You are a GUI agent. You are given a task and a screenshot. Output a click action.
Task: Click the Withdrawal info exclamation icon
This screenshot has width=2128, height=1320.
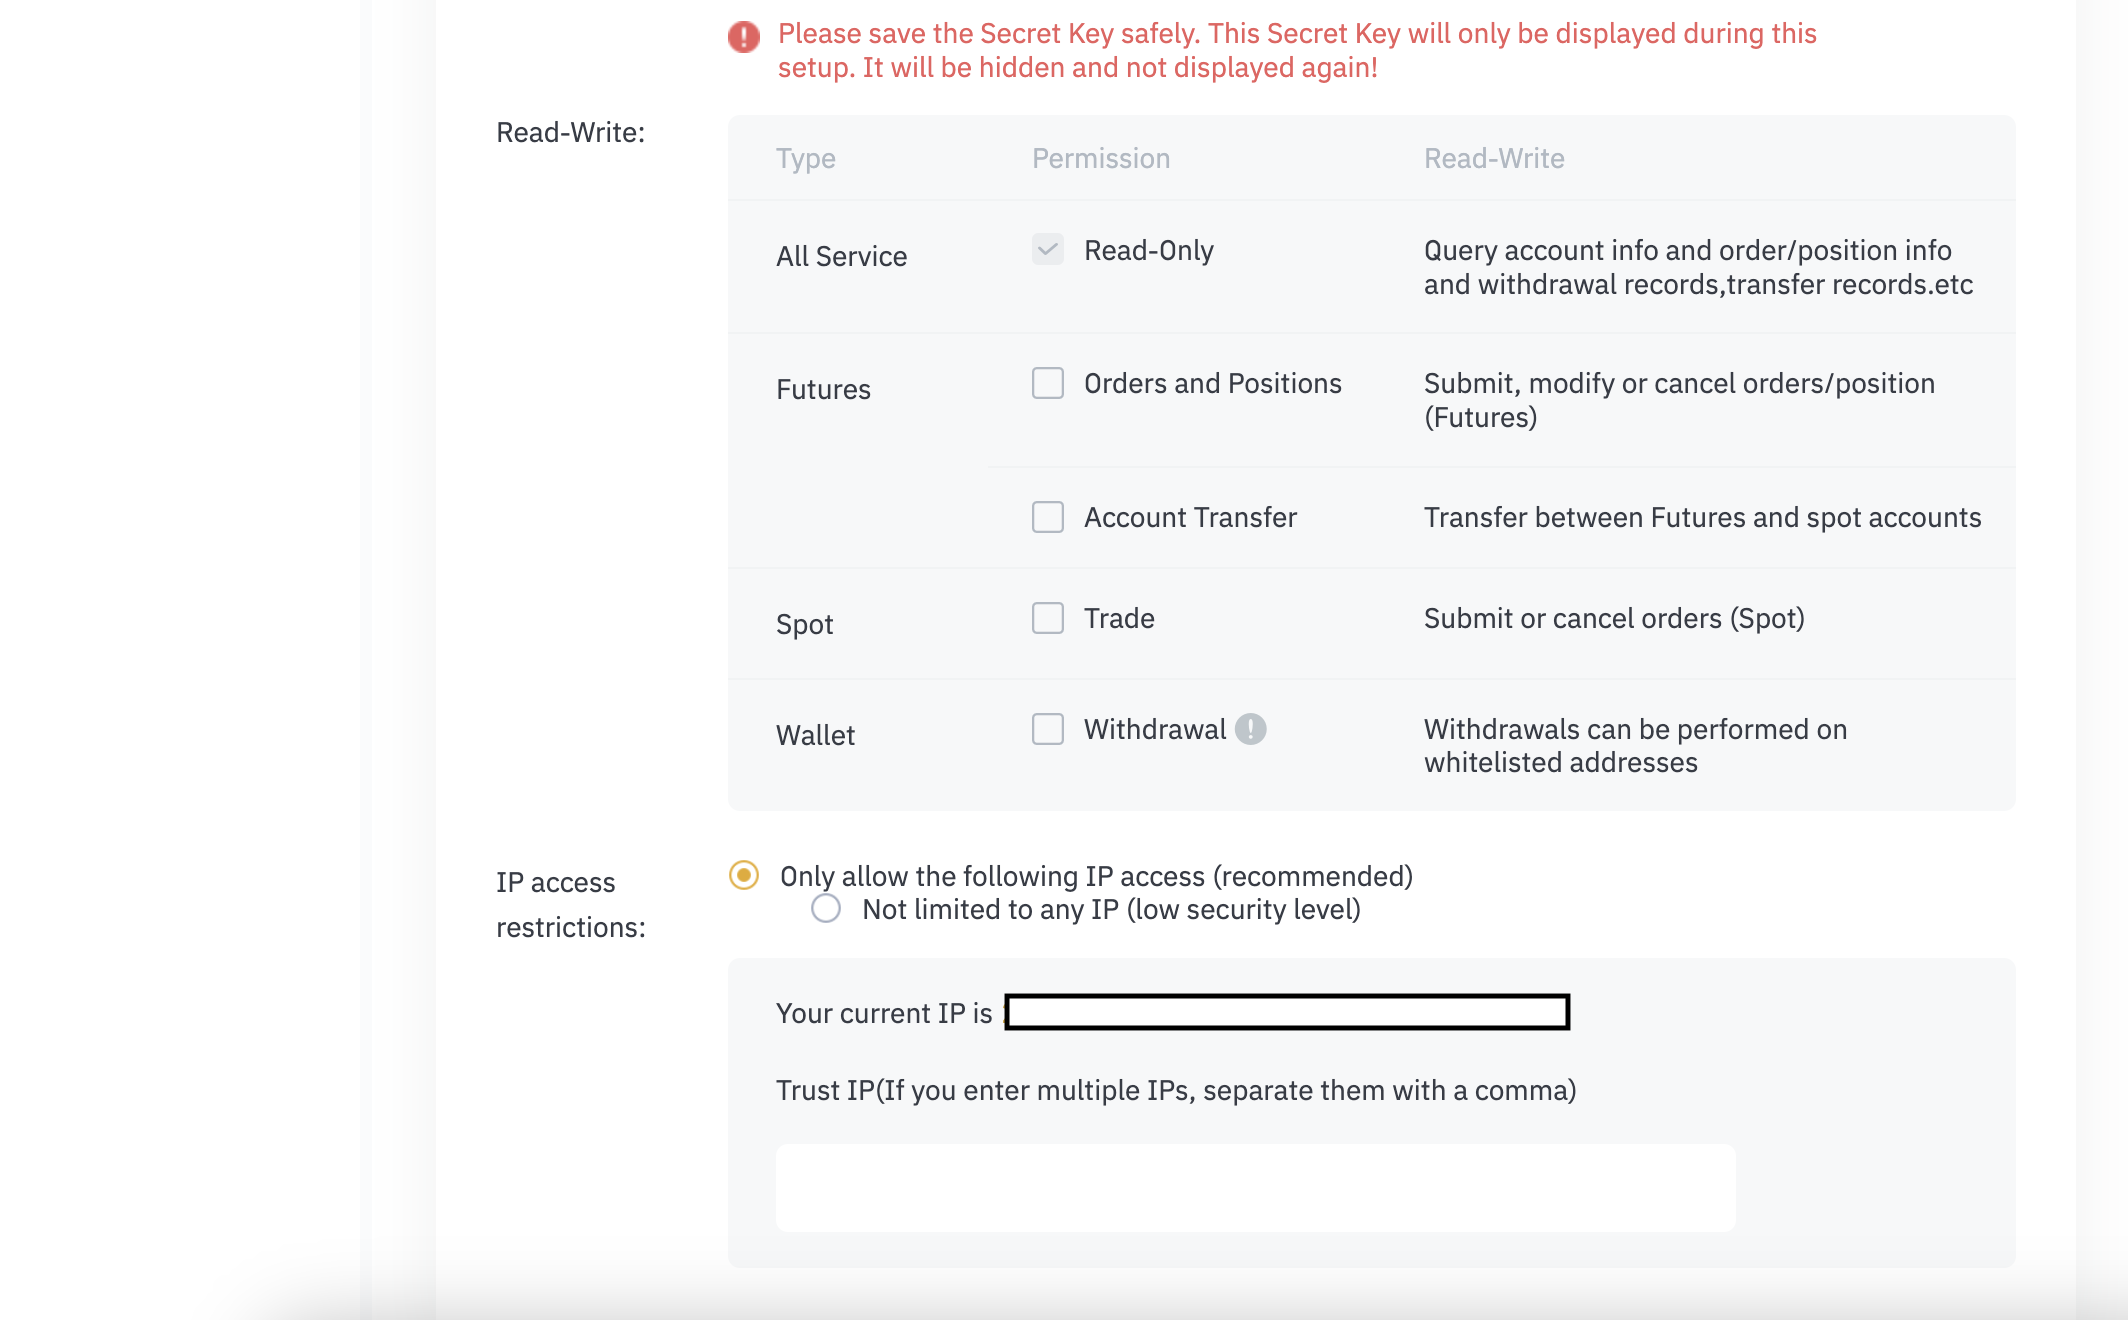pyautogui.click(x=1250, y=729)
